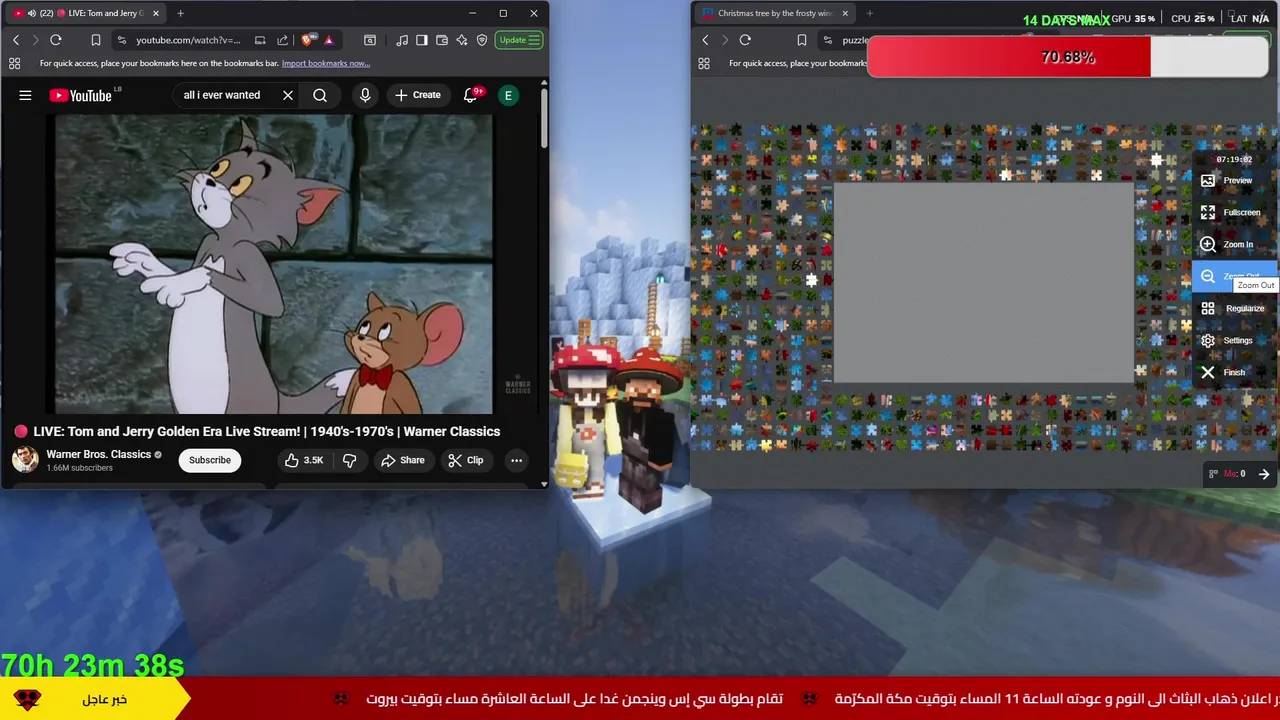Toggle the browser sidebar panel icon

coord(422,40)
